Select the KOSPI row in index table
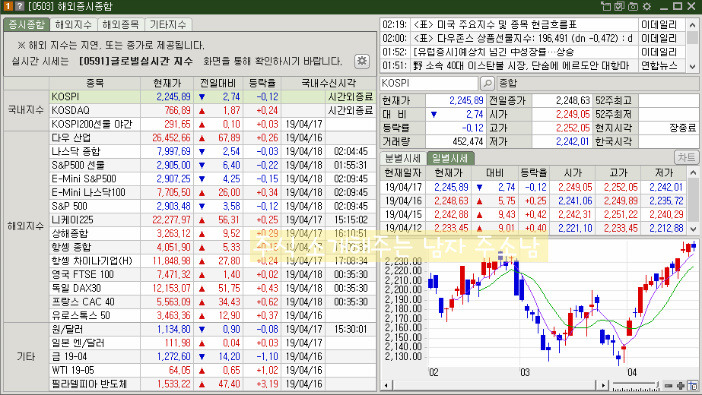This screenshot has height=395, width=702. (212, 97)
